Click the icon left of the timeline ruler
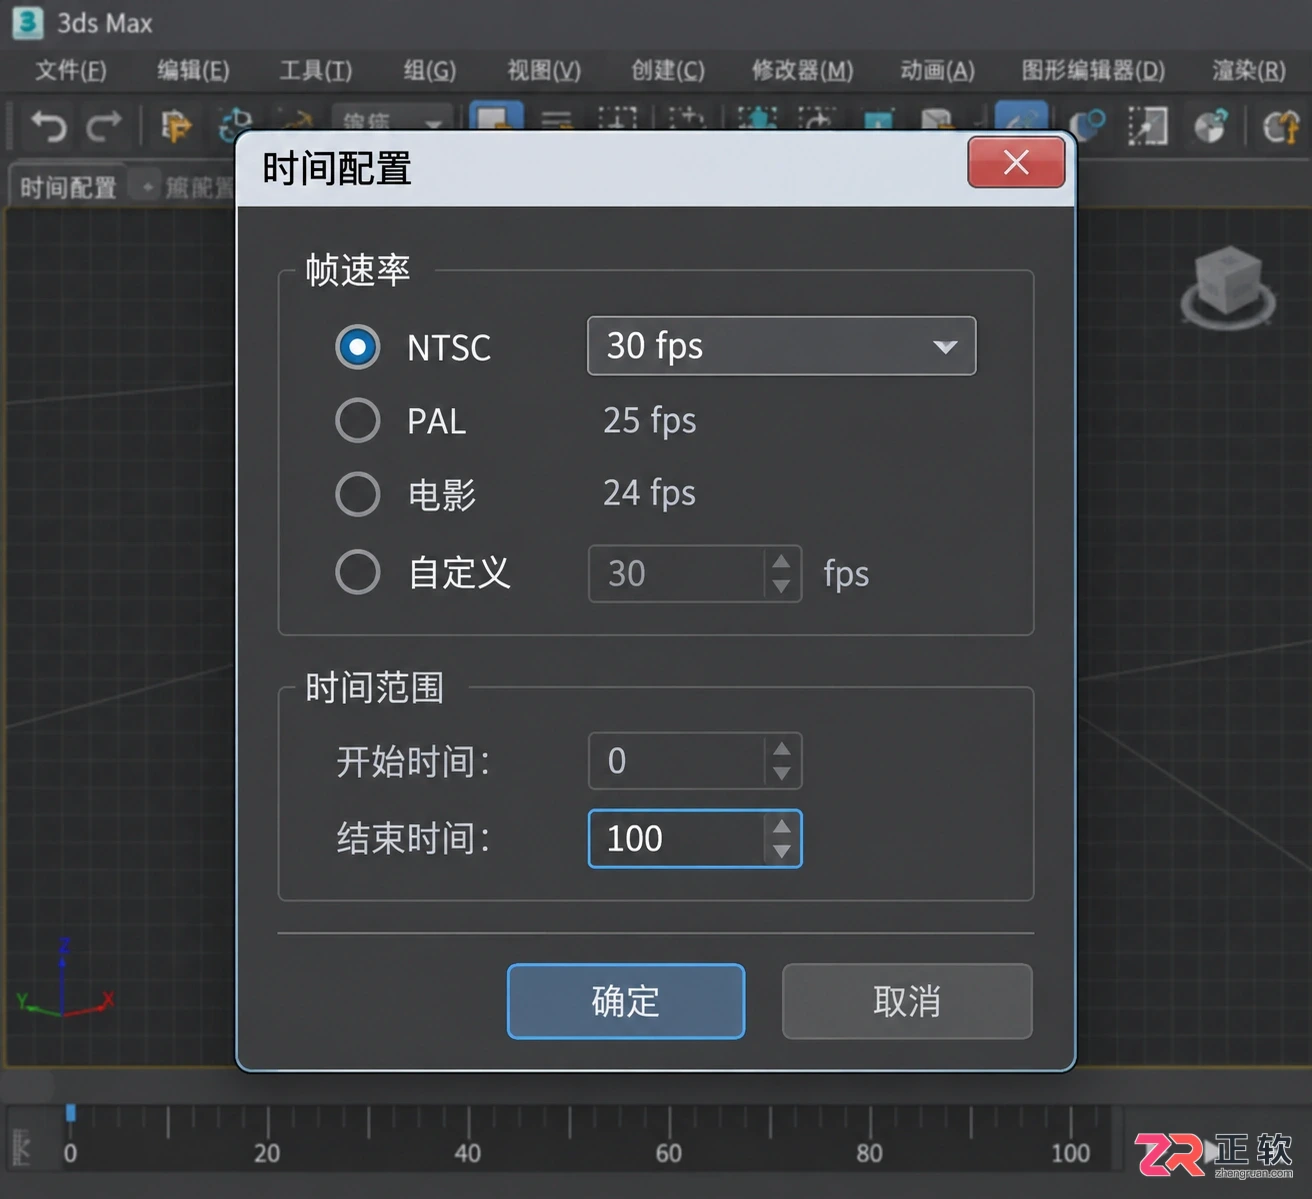 [x=22, y=1147]
